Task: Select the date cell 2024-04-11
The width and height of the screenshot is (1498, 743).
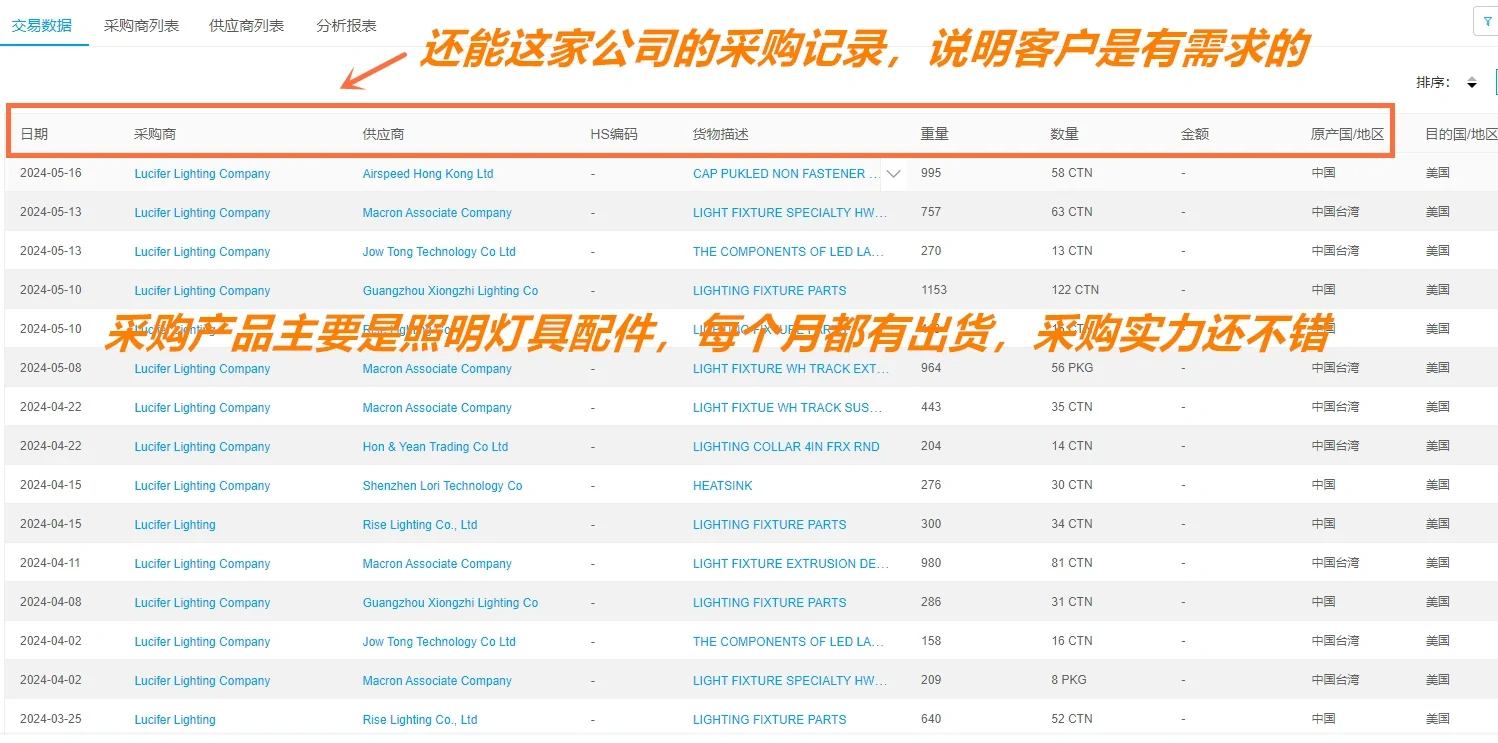Action: tap(51, 563)
